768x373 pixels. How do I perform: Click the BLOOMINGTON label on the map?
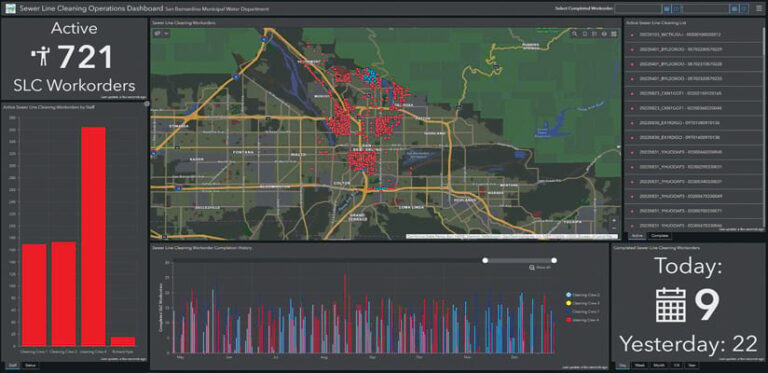coord(274,186)
